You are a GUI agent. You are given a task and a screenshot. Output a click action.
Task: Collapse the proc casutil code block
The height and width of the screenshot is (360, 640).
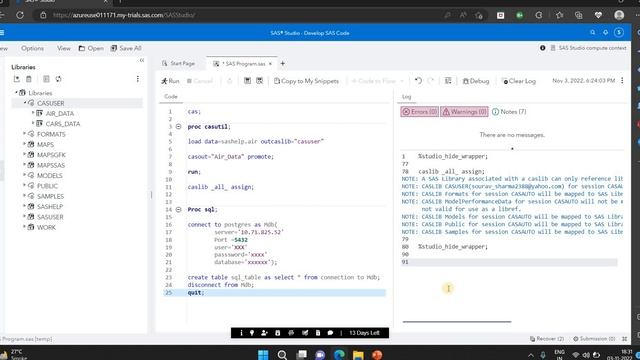178,127
